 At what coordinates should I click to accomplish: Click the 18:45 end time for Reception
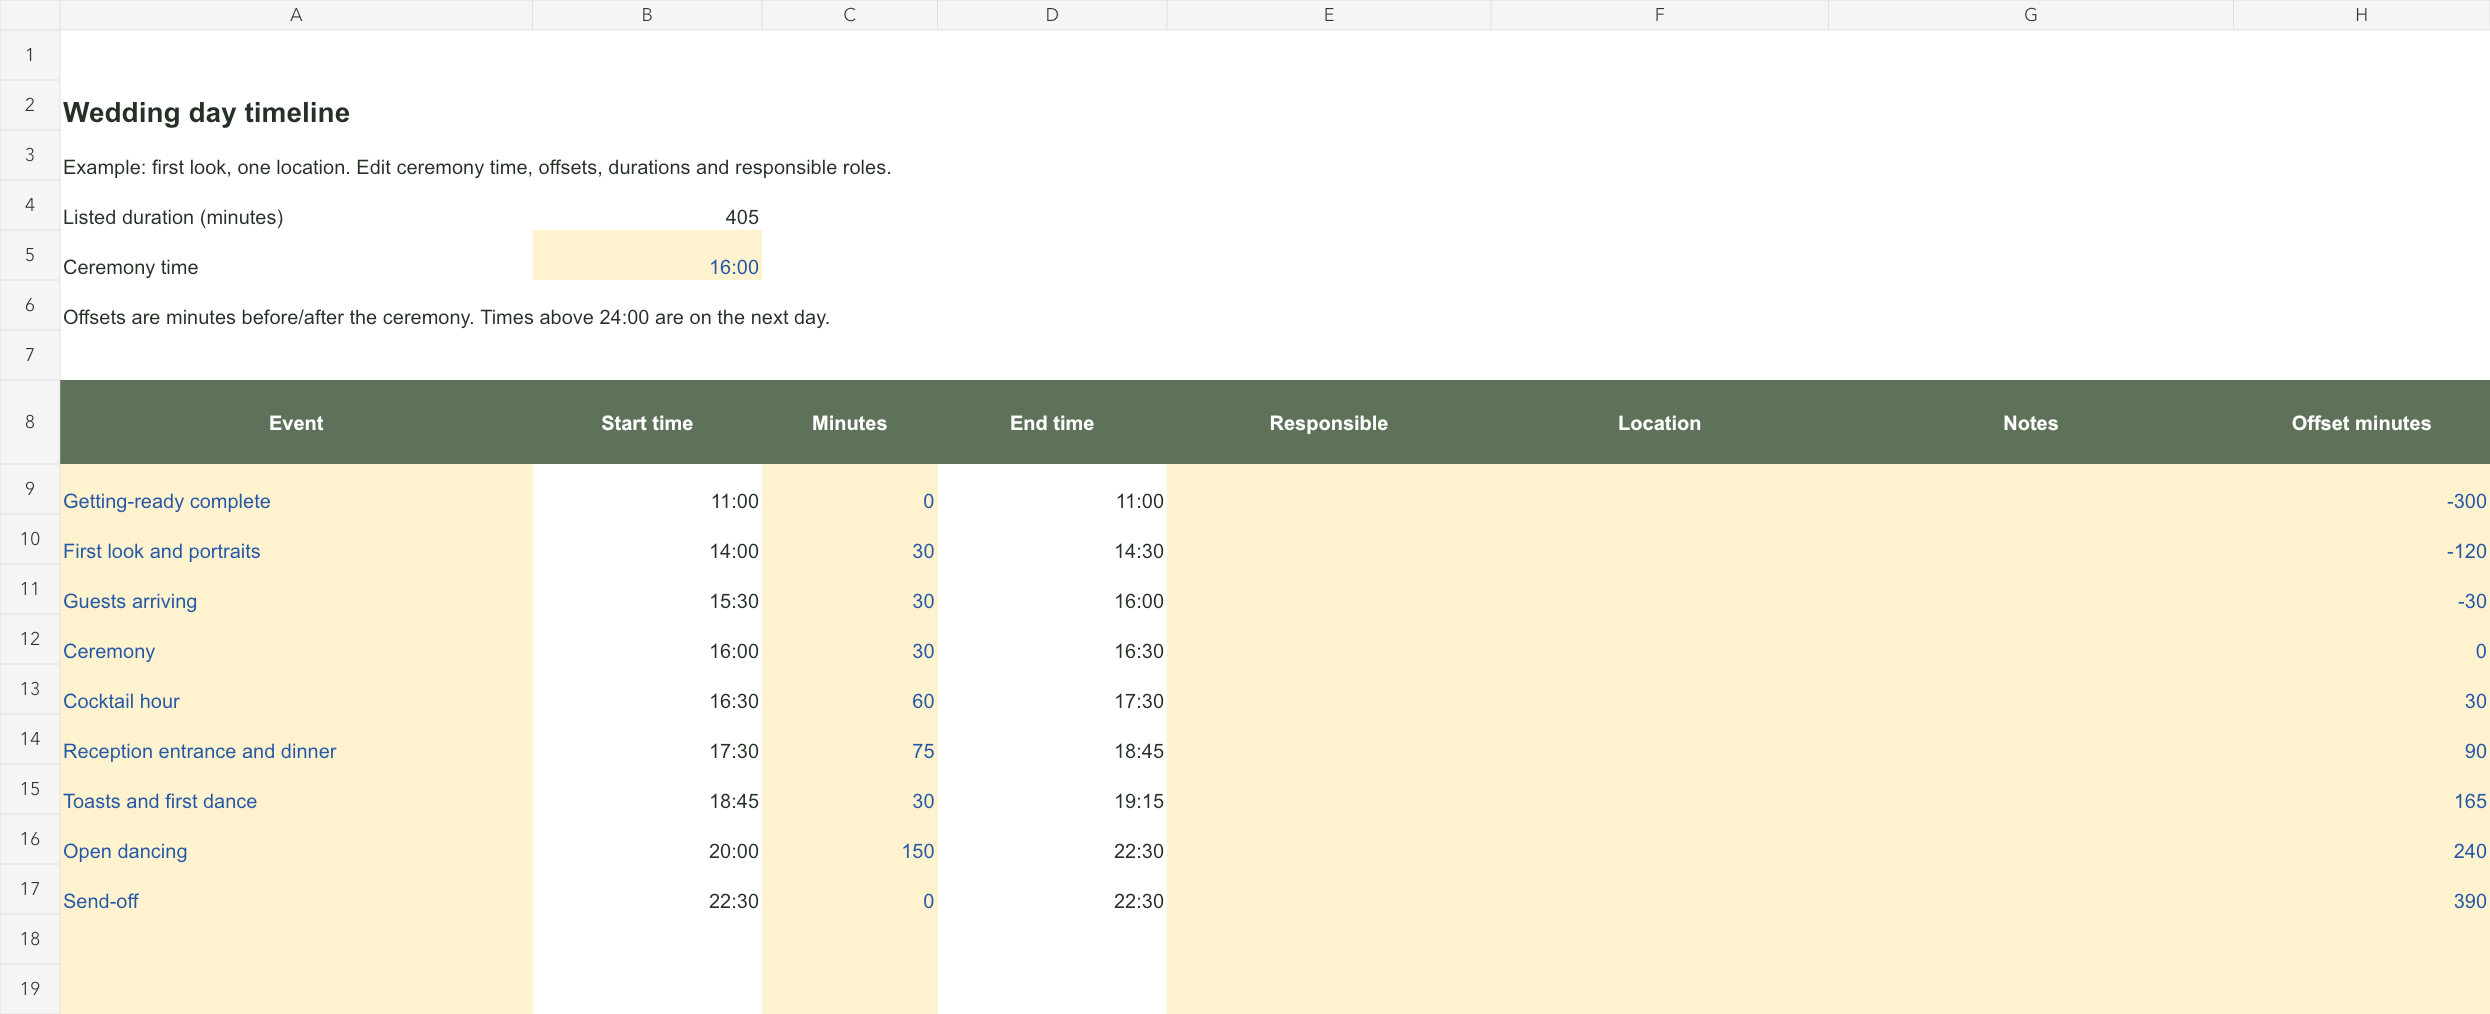[1052, 739]
